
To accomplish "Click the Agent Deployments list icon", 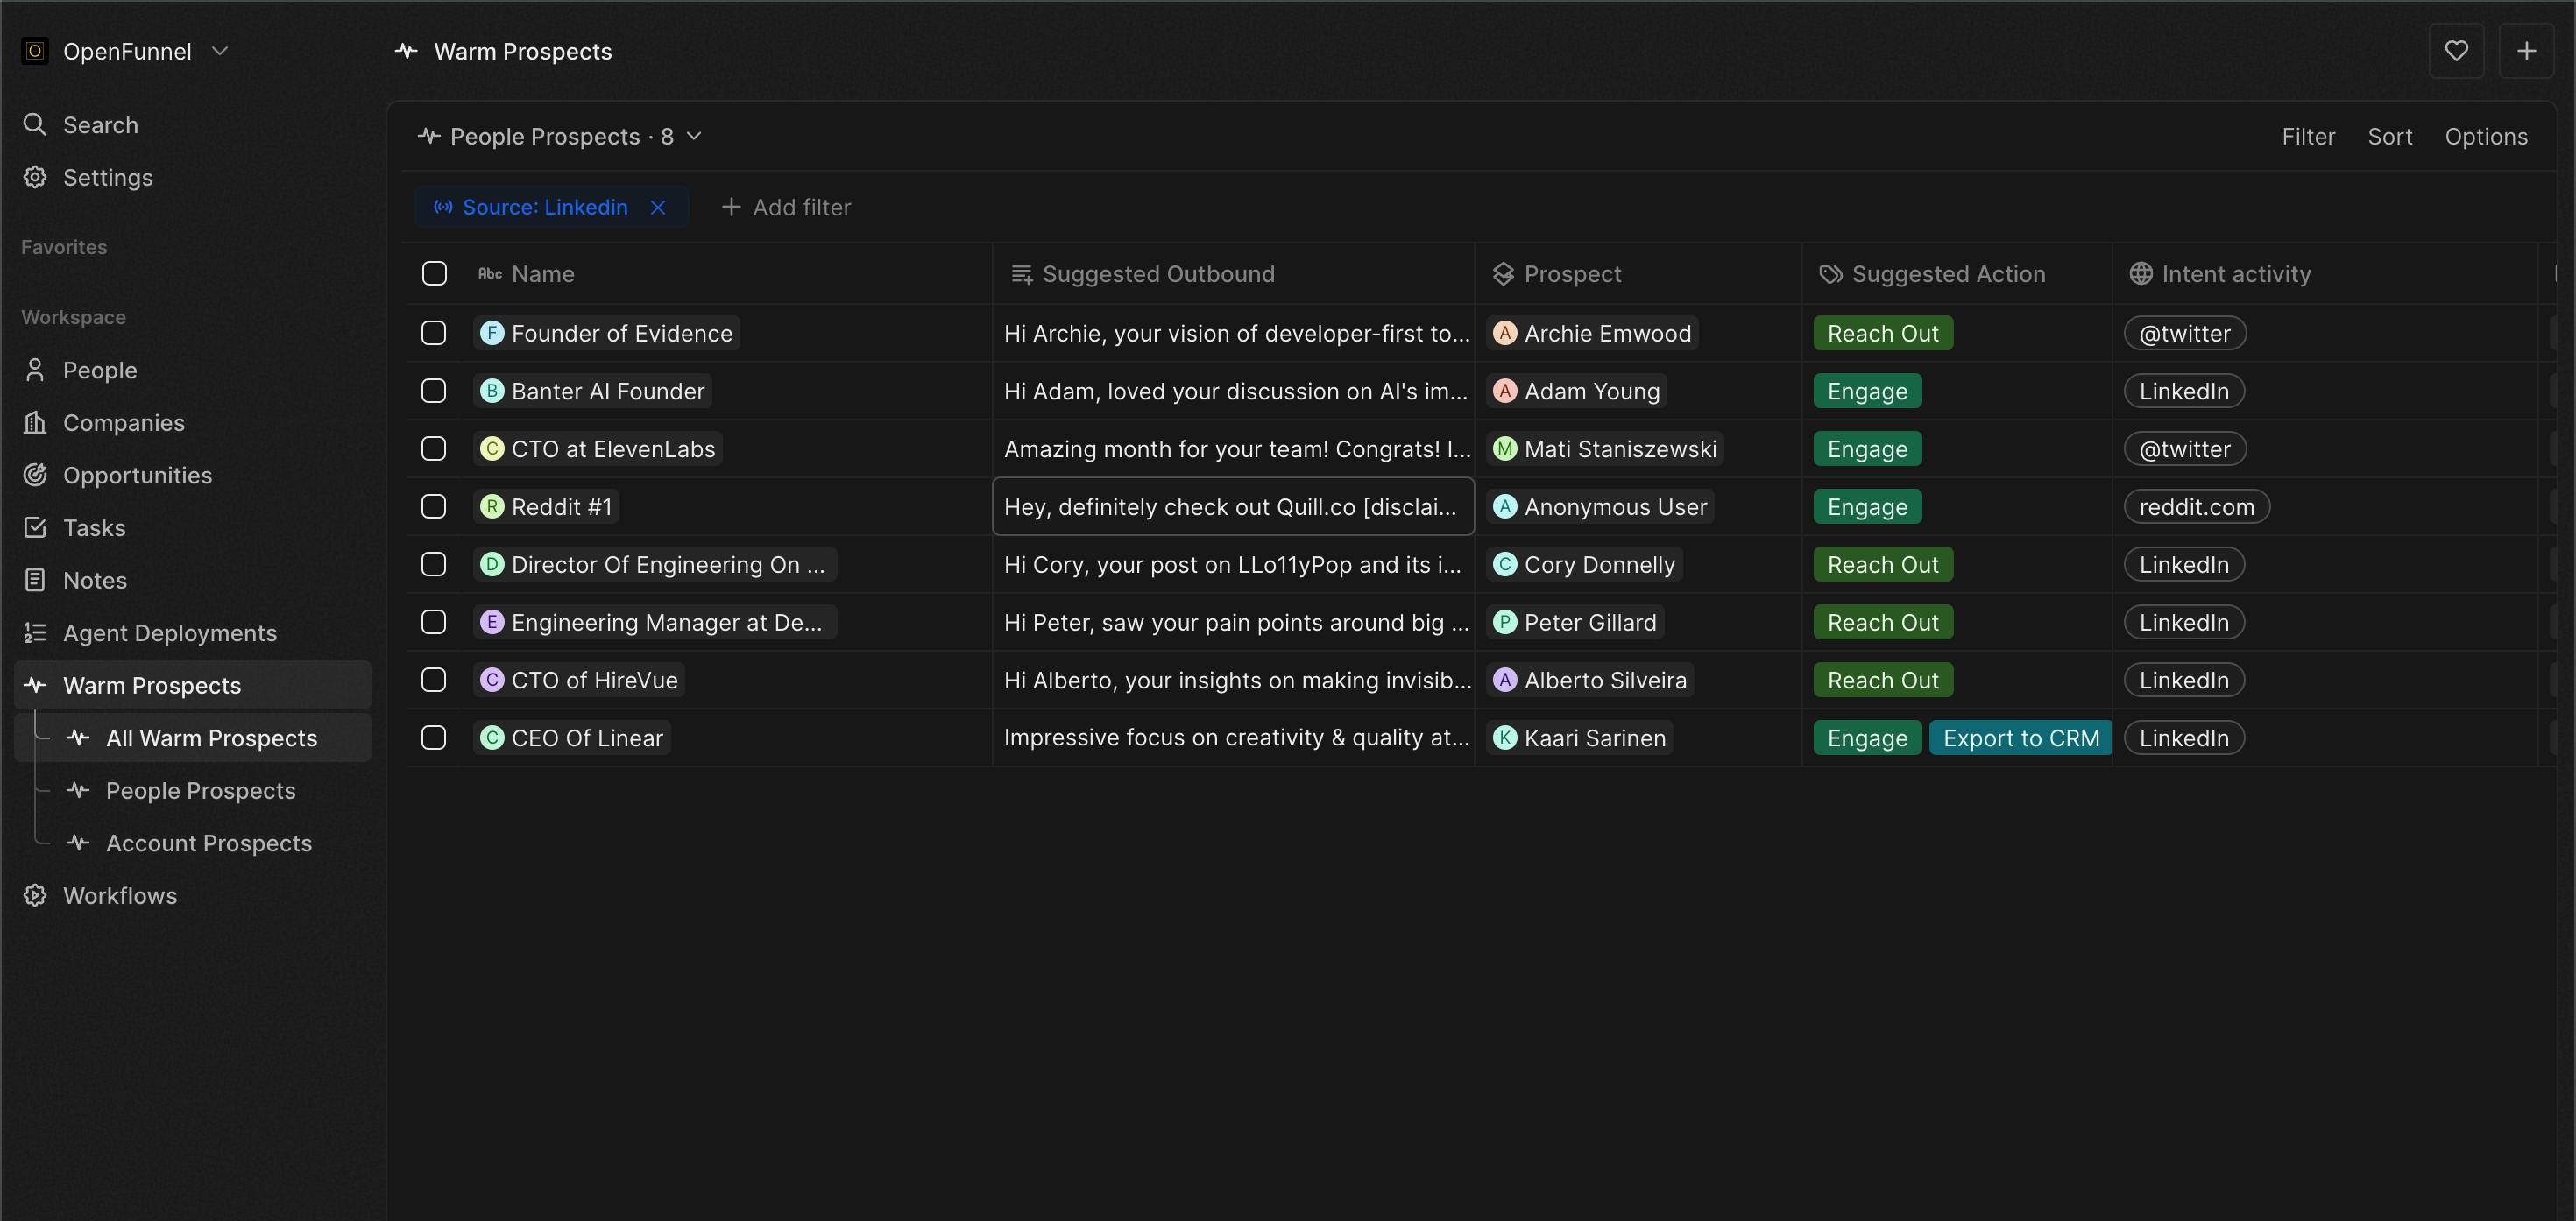I will point(35,633).
